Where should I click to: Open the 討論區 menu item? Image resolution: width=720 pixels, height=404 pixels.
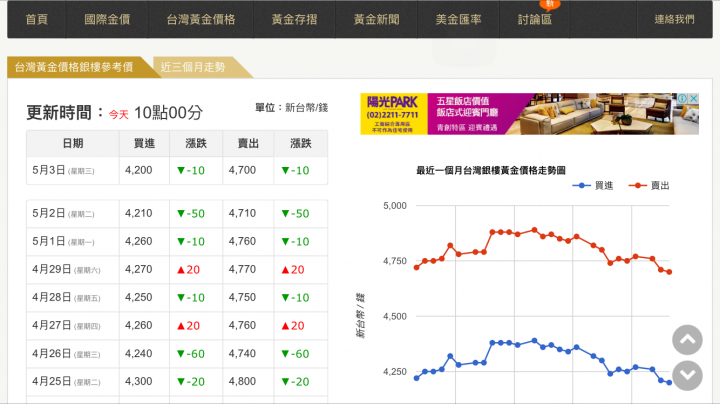click(534, 19)
